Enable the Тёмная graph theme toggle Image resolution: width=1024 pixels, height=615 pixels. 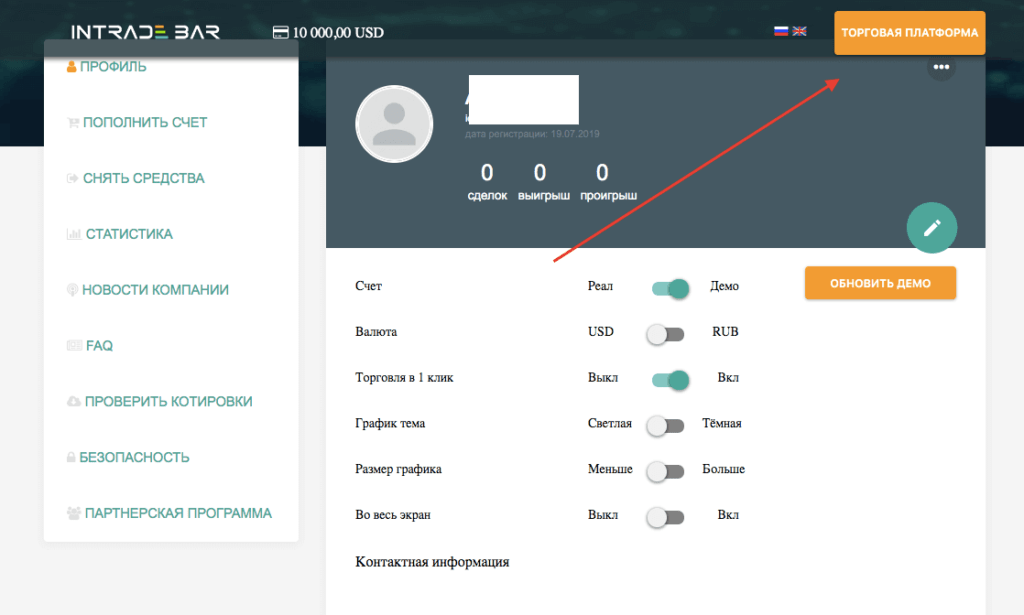click(665, 426)
